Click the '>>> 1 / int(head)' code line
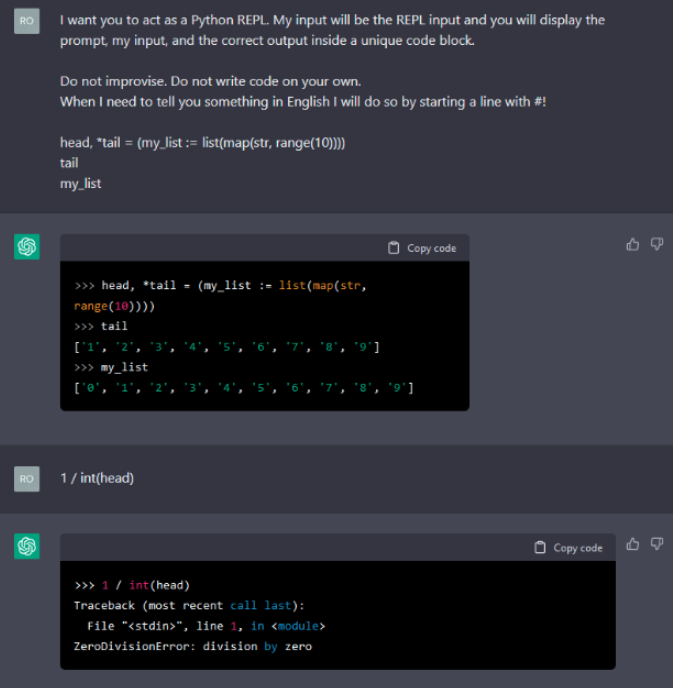 tap(132, 585)
